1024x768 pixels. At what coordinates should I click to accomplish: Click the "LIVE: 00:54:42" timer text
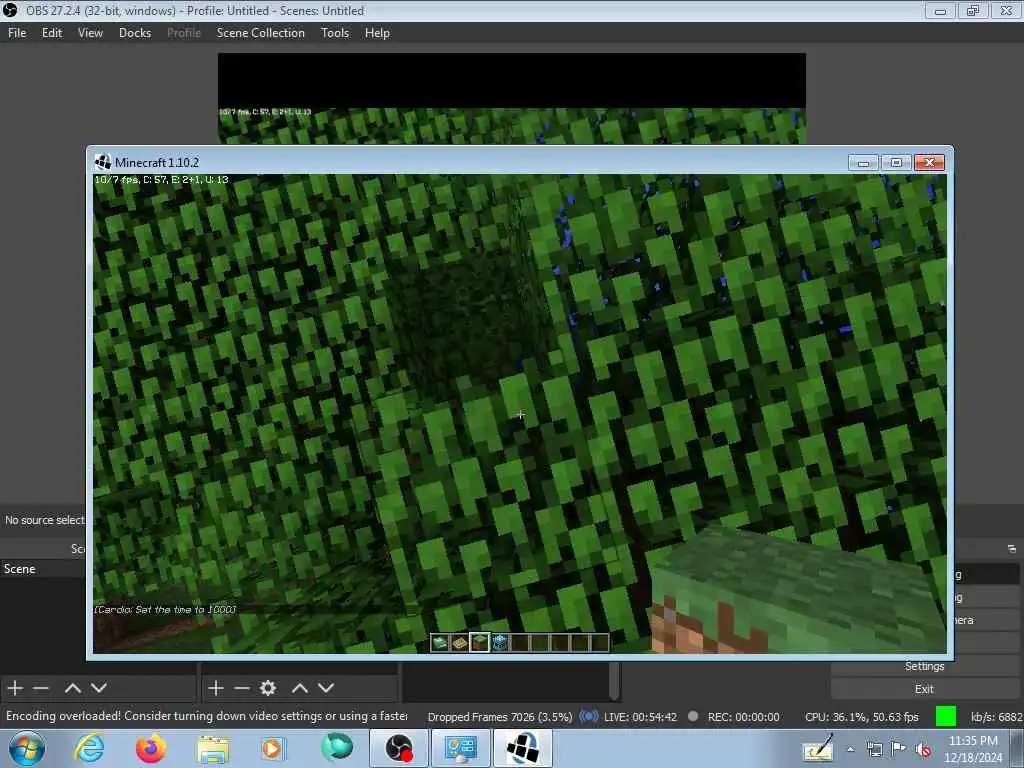[640, 716]
